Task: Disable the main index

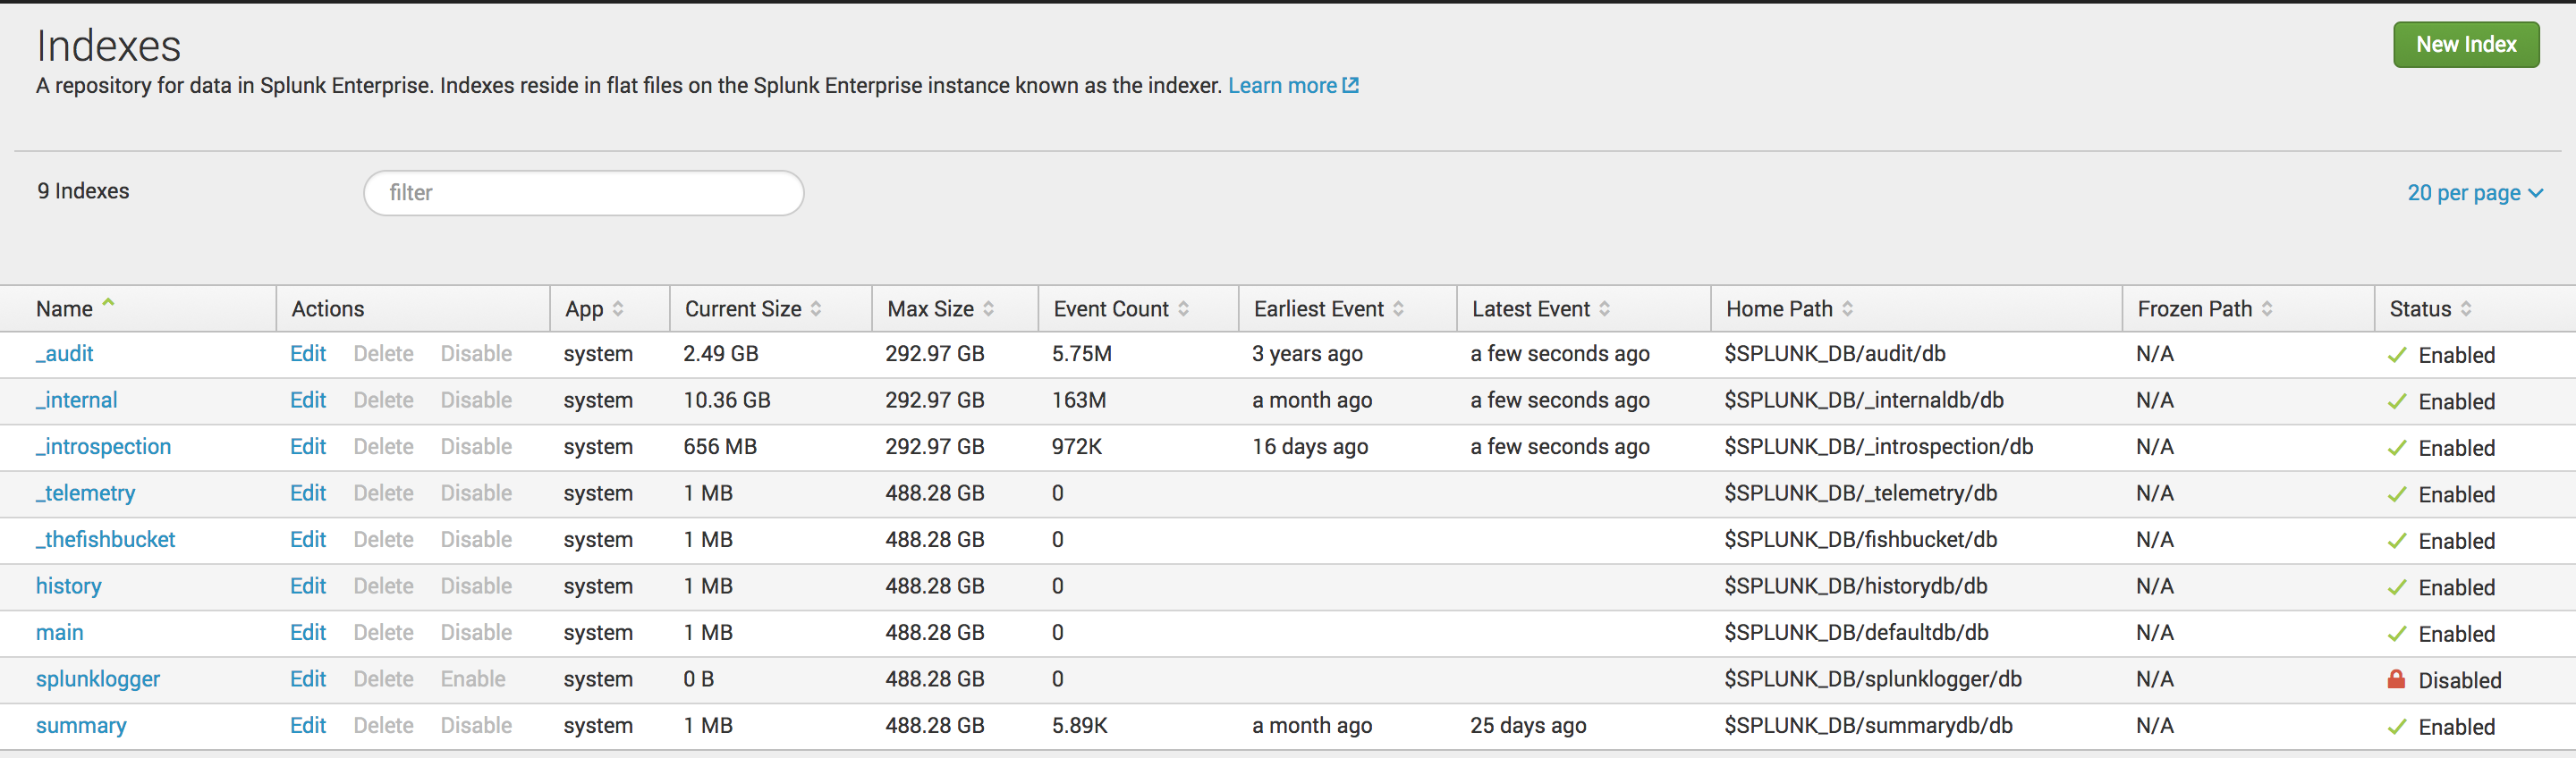Action: click(x=476, y=633)
